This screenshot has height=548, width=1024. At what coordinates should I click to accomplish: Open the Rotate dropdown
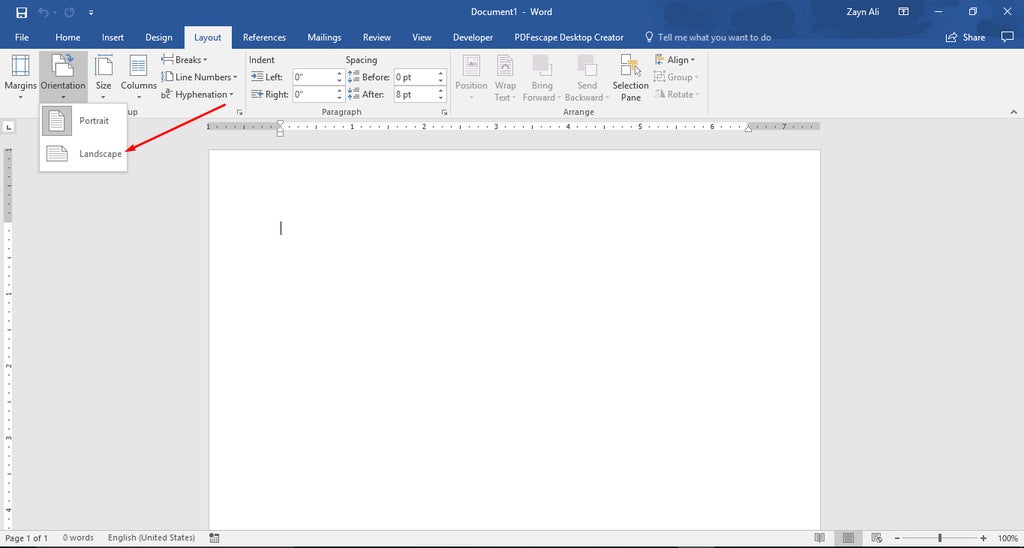click(676, 94)
